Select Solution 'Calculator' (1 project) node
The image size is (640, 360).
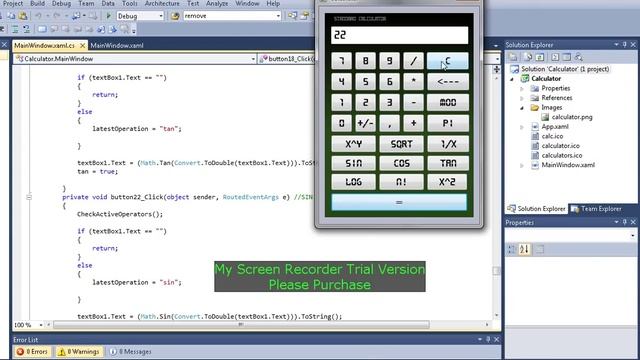565,69
